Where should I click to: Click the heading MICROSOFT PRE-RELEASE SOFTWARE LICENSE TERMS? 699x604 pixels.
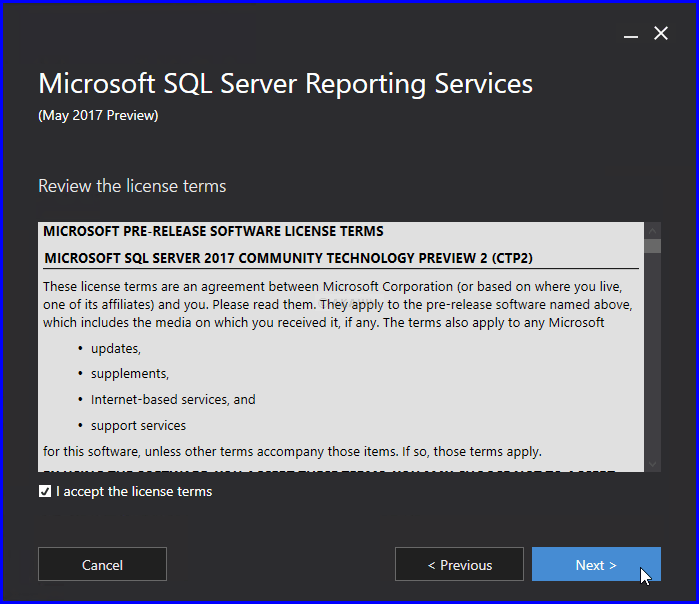pos(213,231)
